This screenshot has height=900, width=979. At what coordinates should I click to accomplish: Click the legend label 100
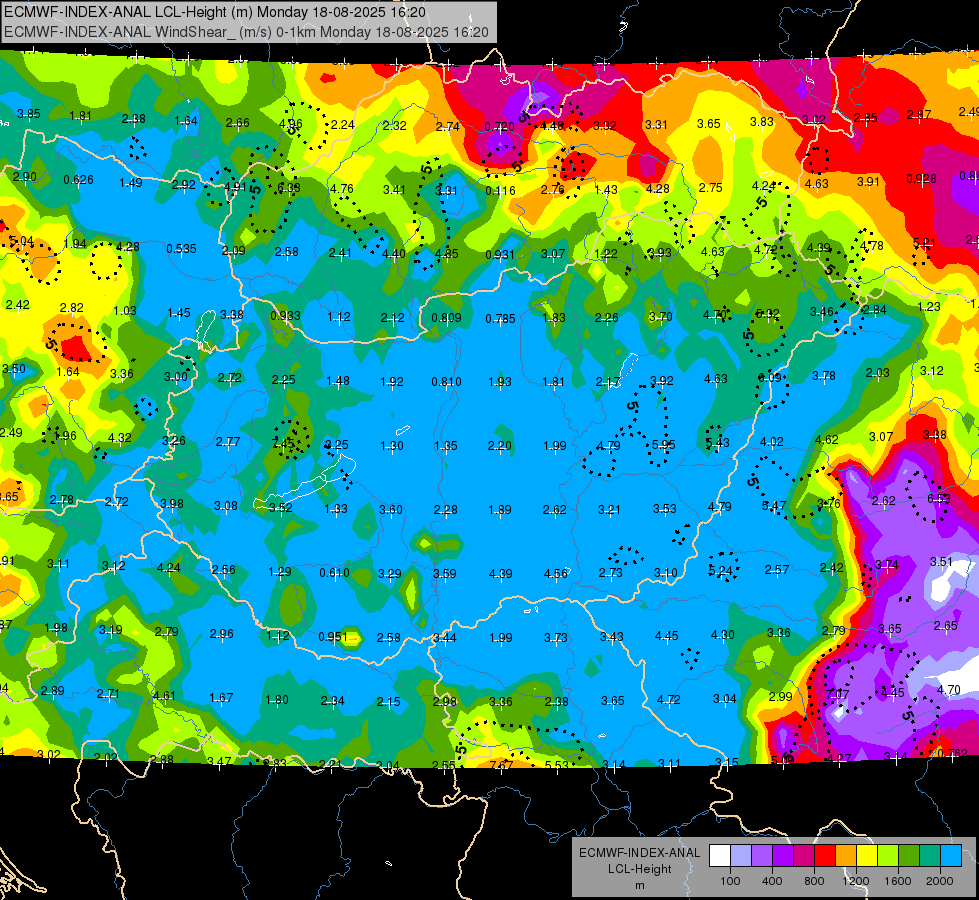[x=731, y=881]
